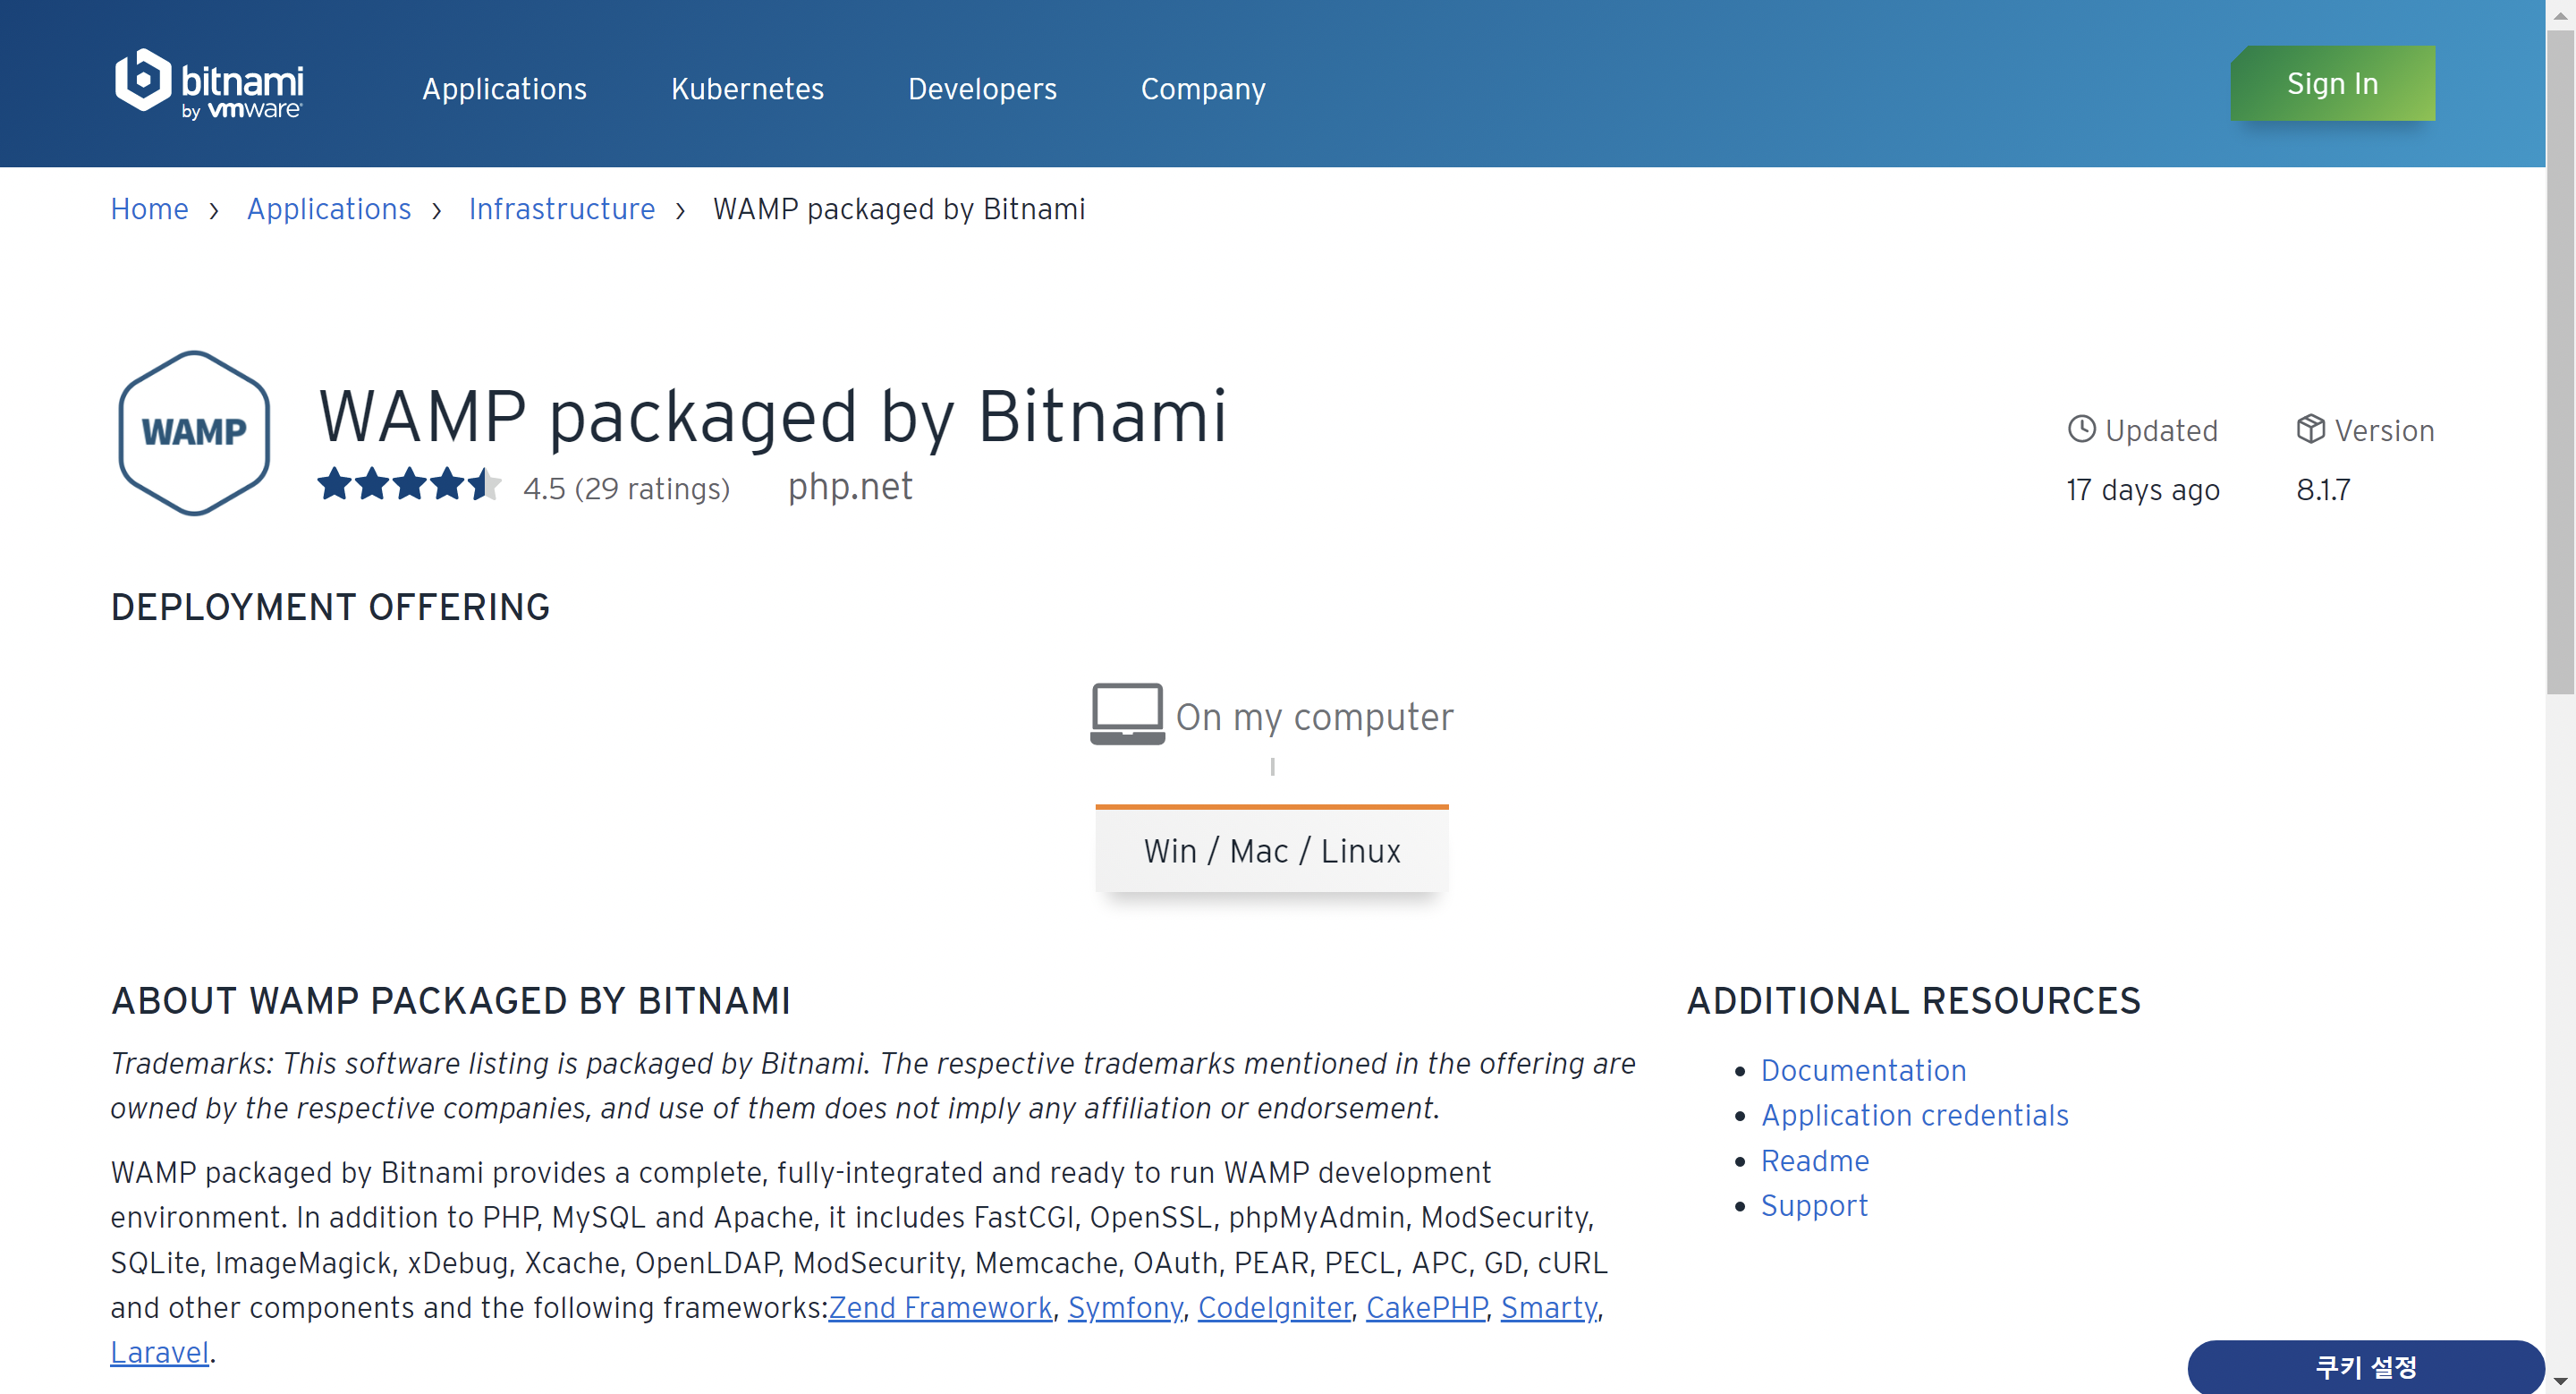Follow the Zend Framework link
The image size is (2576, 1394).
coord(940,1307)
